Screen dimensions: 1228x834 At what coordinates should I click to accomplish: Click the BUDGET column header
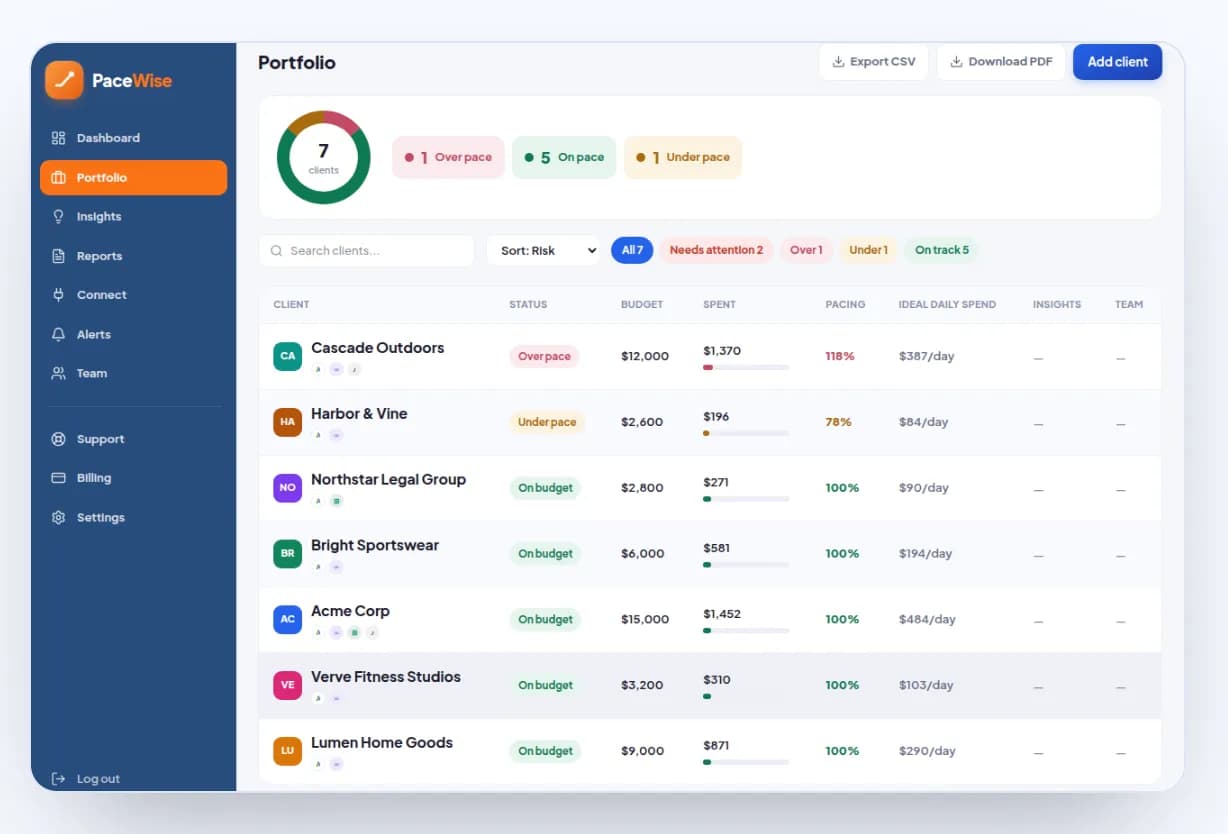pyautogui.click(x=642, y=304)
